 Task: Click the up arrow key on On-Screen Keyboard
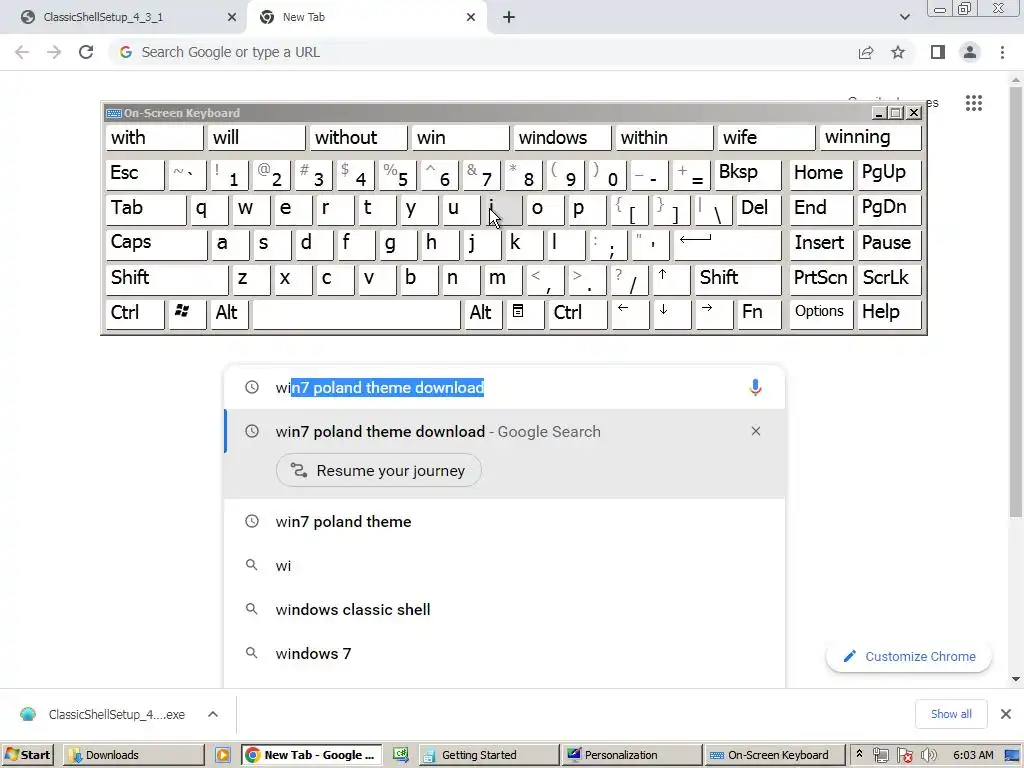[x=671, y=280]
